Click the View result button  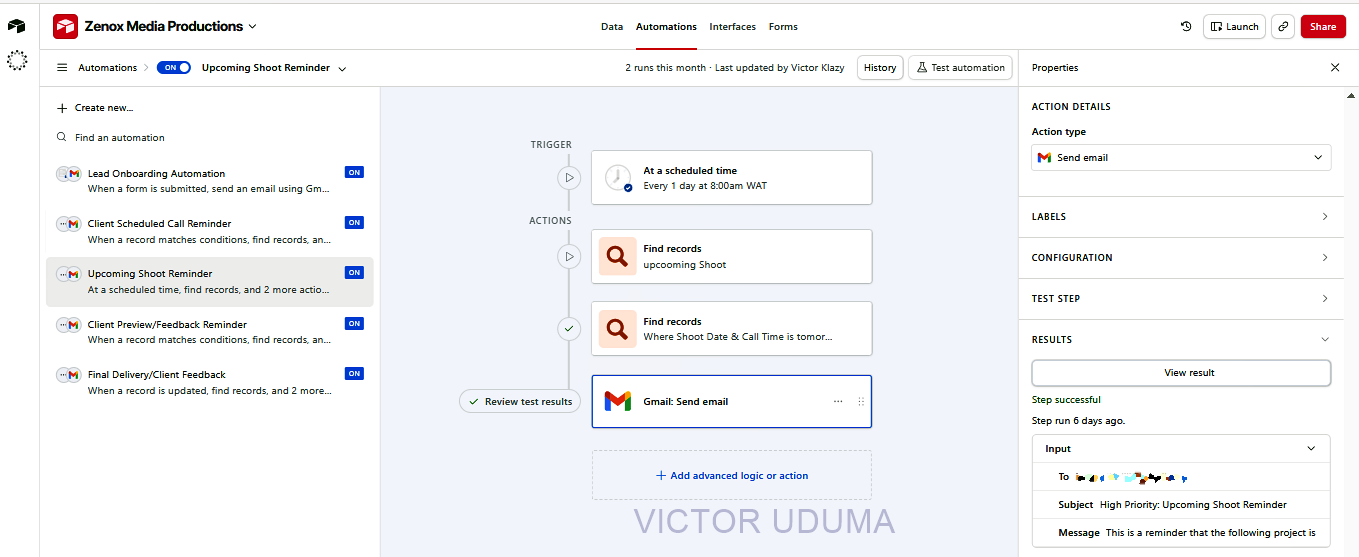click(1181, 373)
